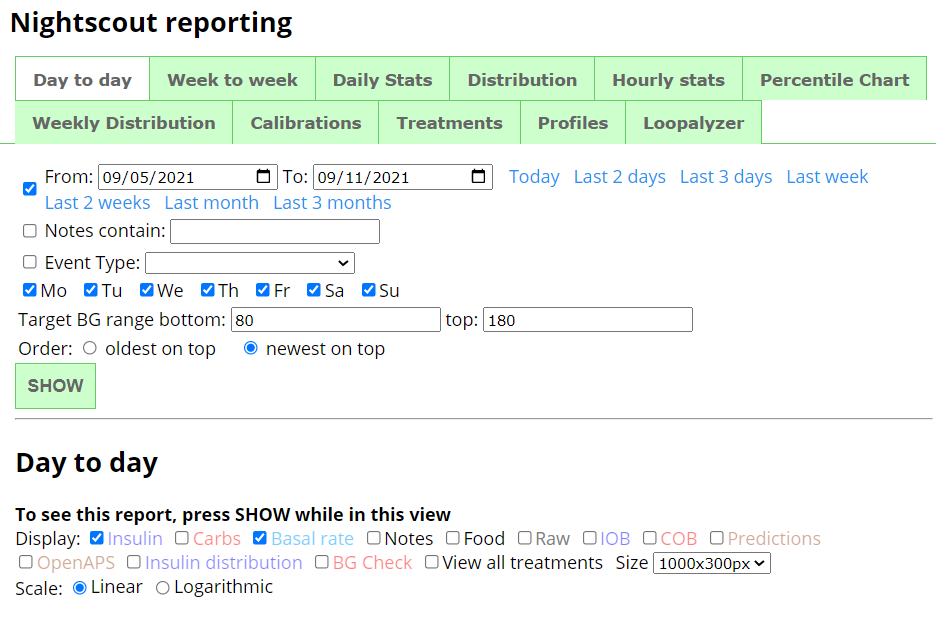This screenshot has height=617, width=936.
Task: Click the SHOW button
Action: [x=56, y=385]
